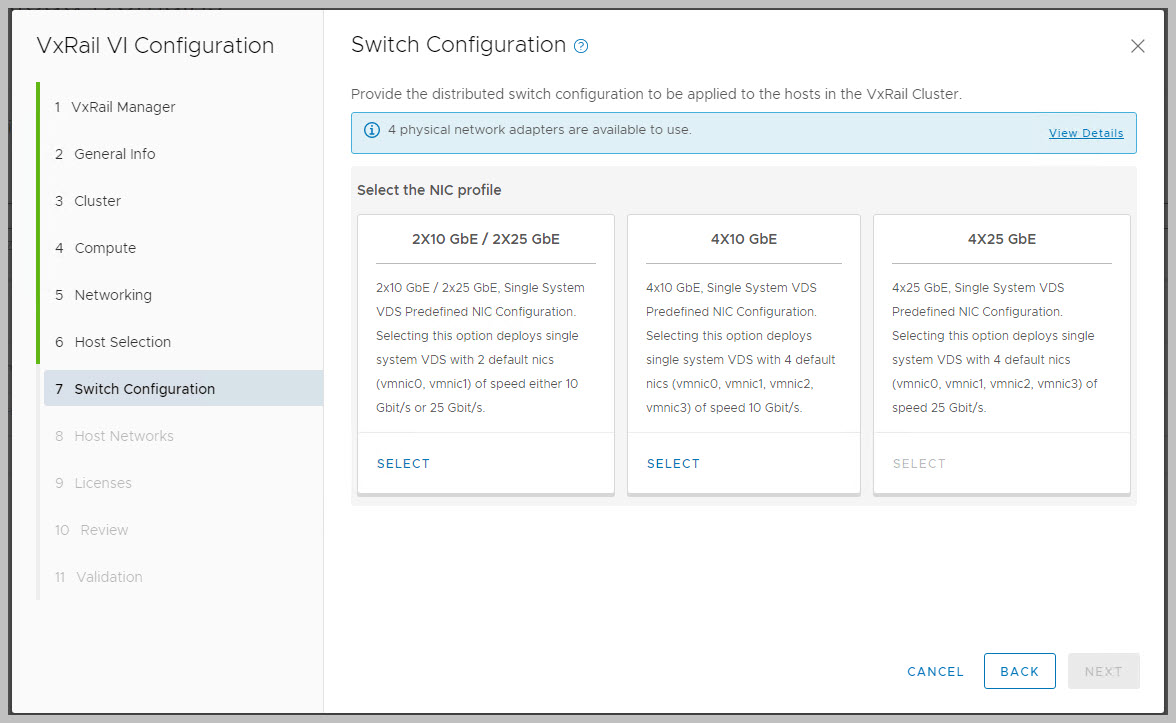Select step 7 Switch Configuration

pyautogui.click(x=144, y=389)
